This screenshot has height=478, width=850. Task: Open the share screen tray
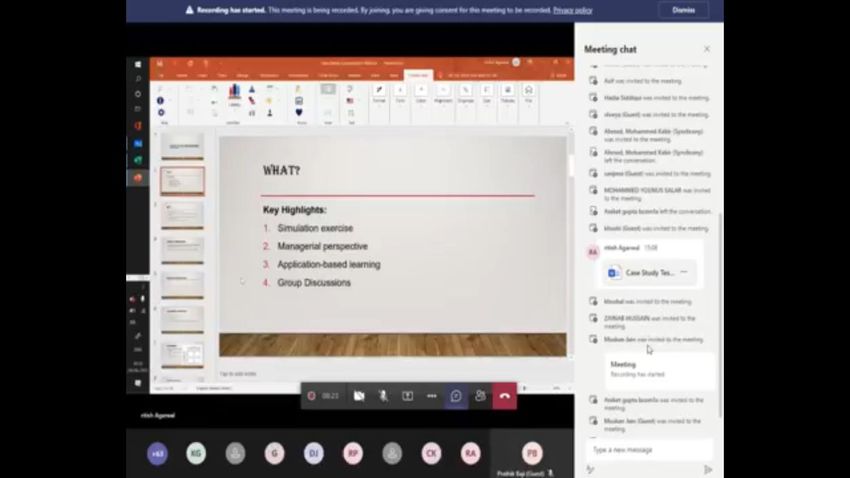click(407, 396)
